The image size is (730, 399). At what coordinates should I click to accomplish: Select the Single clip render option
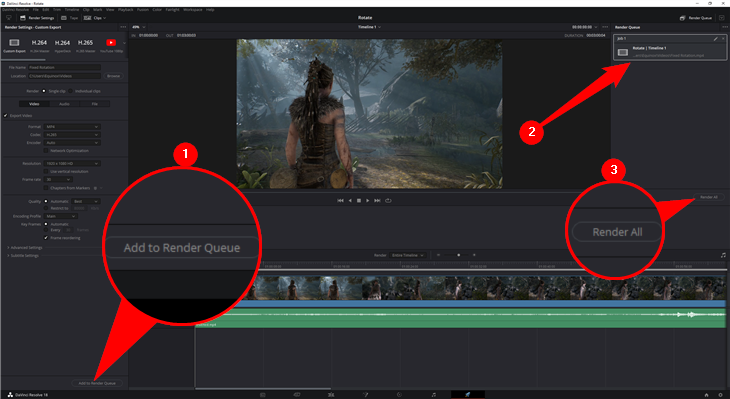click(x=44, y=91)
